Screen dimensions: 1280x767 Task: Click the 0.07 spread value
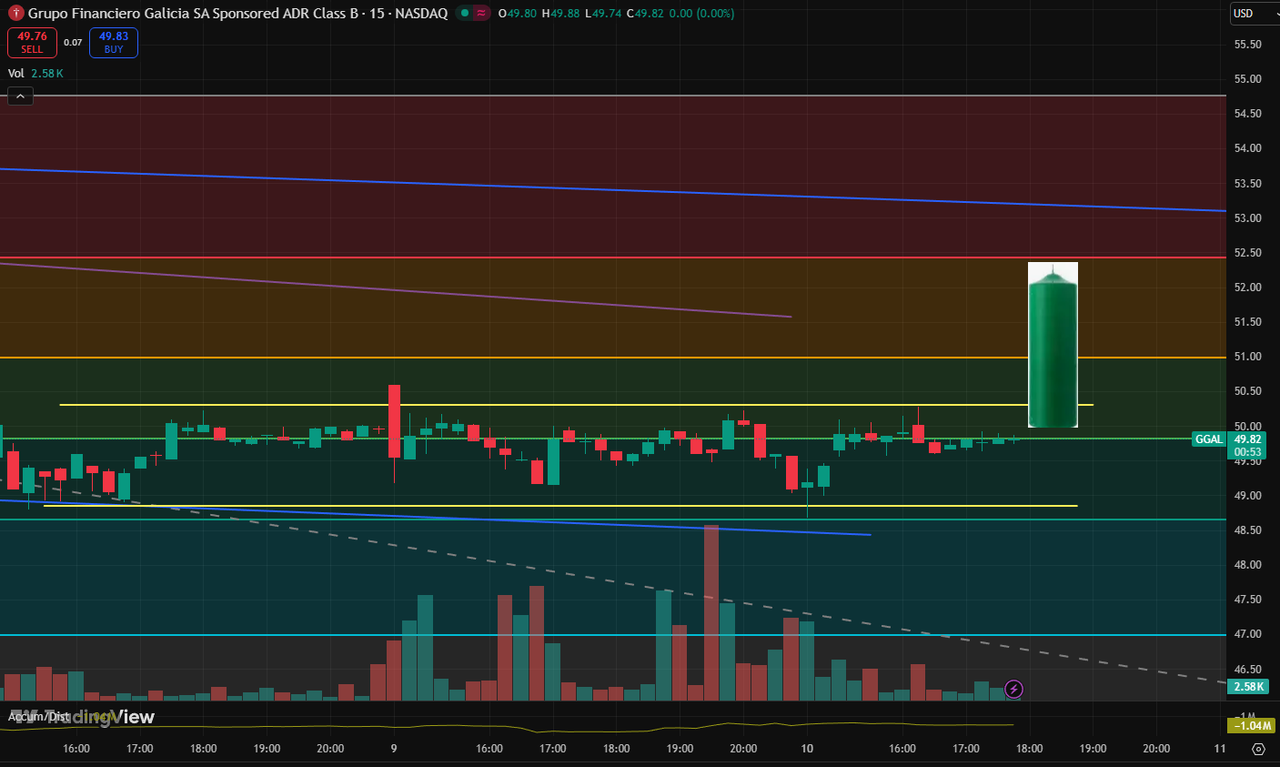(x=73, y=42)
